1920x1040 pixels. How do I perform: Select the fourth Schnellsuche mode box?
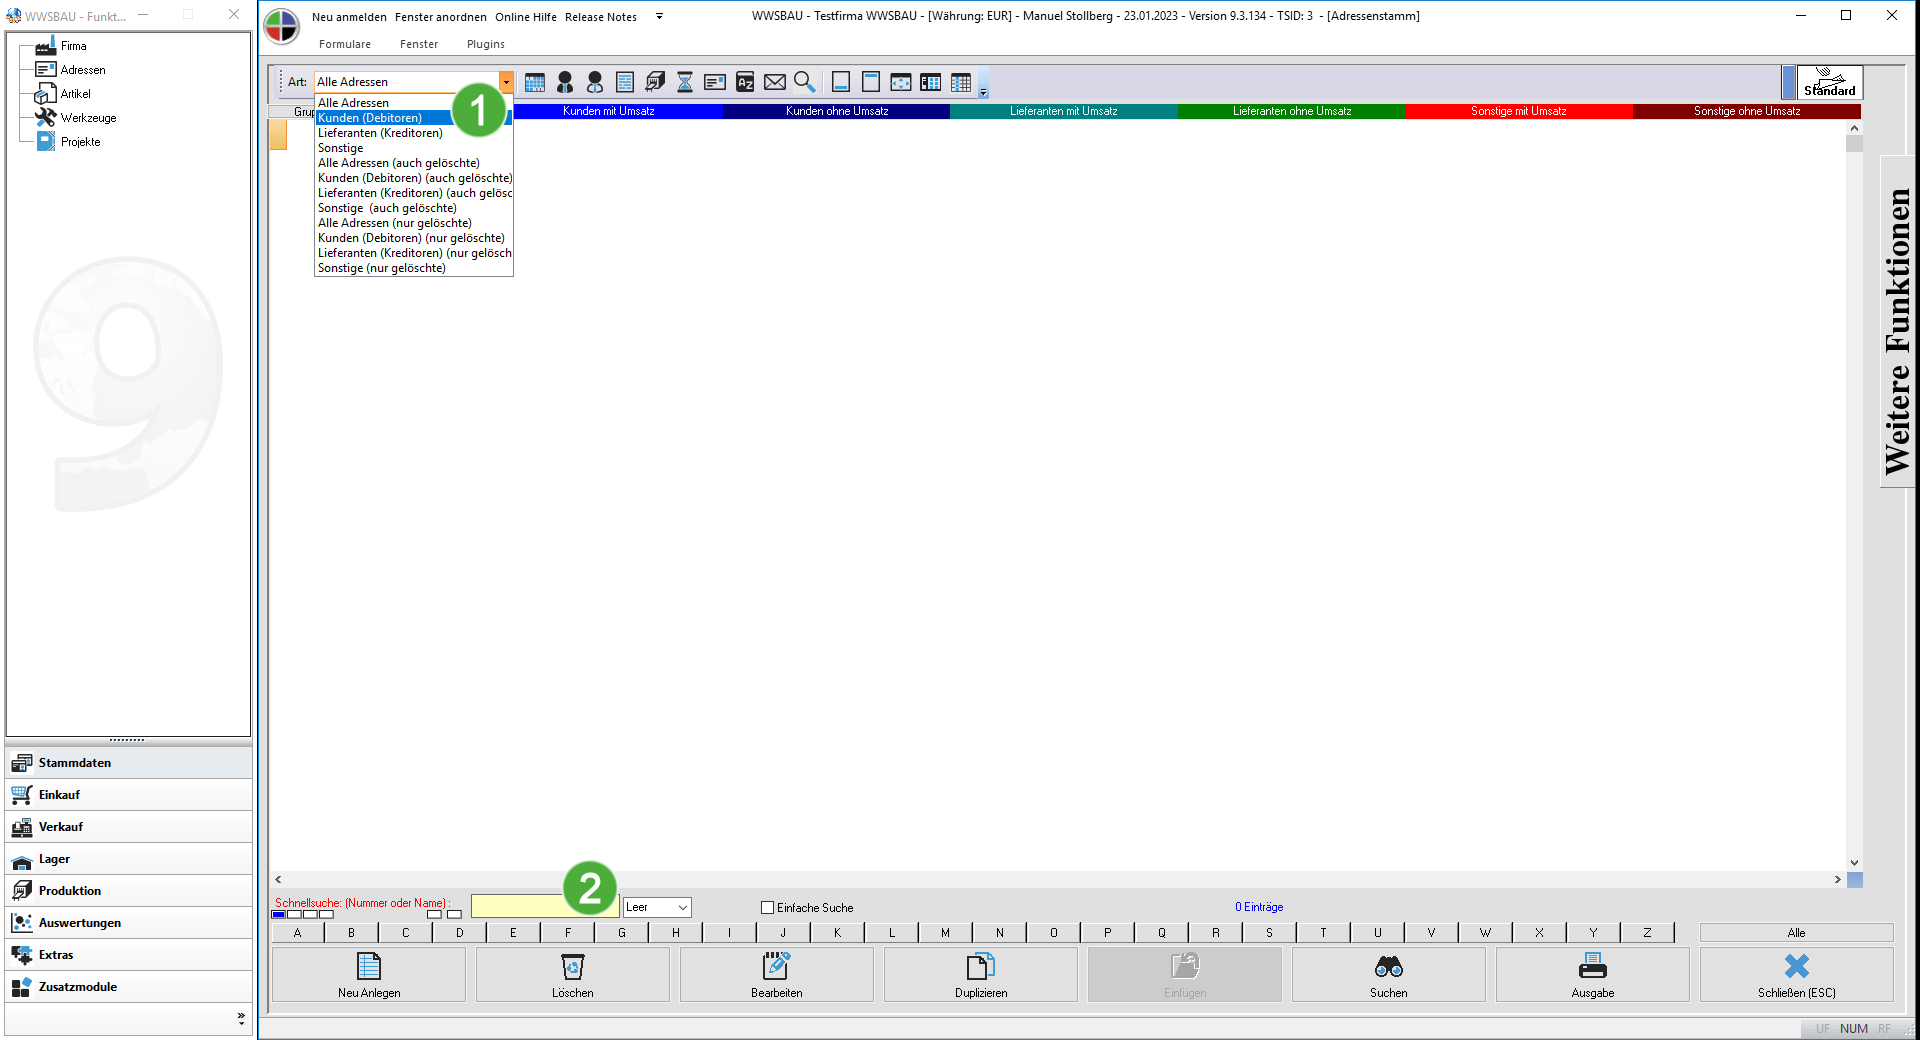click(x=327, y=914)
